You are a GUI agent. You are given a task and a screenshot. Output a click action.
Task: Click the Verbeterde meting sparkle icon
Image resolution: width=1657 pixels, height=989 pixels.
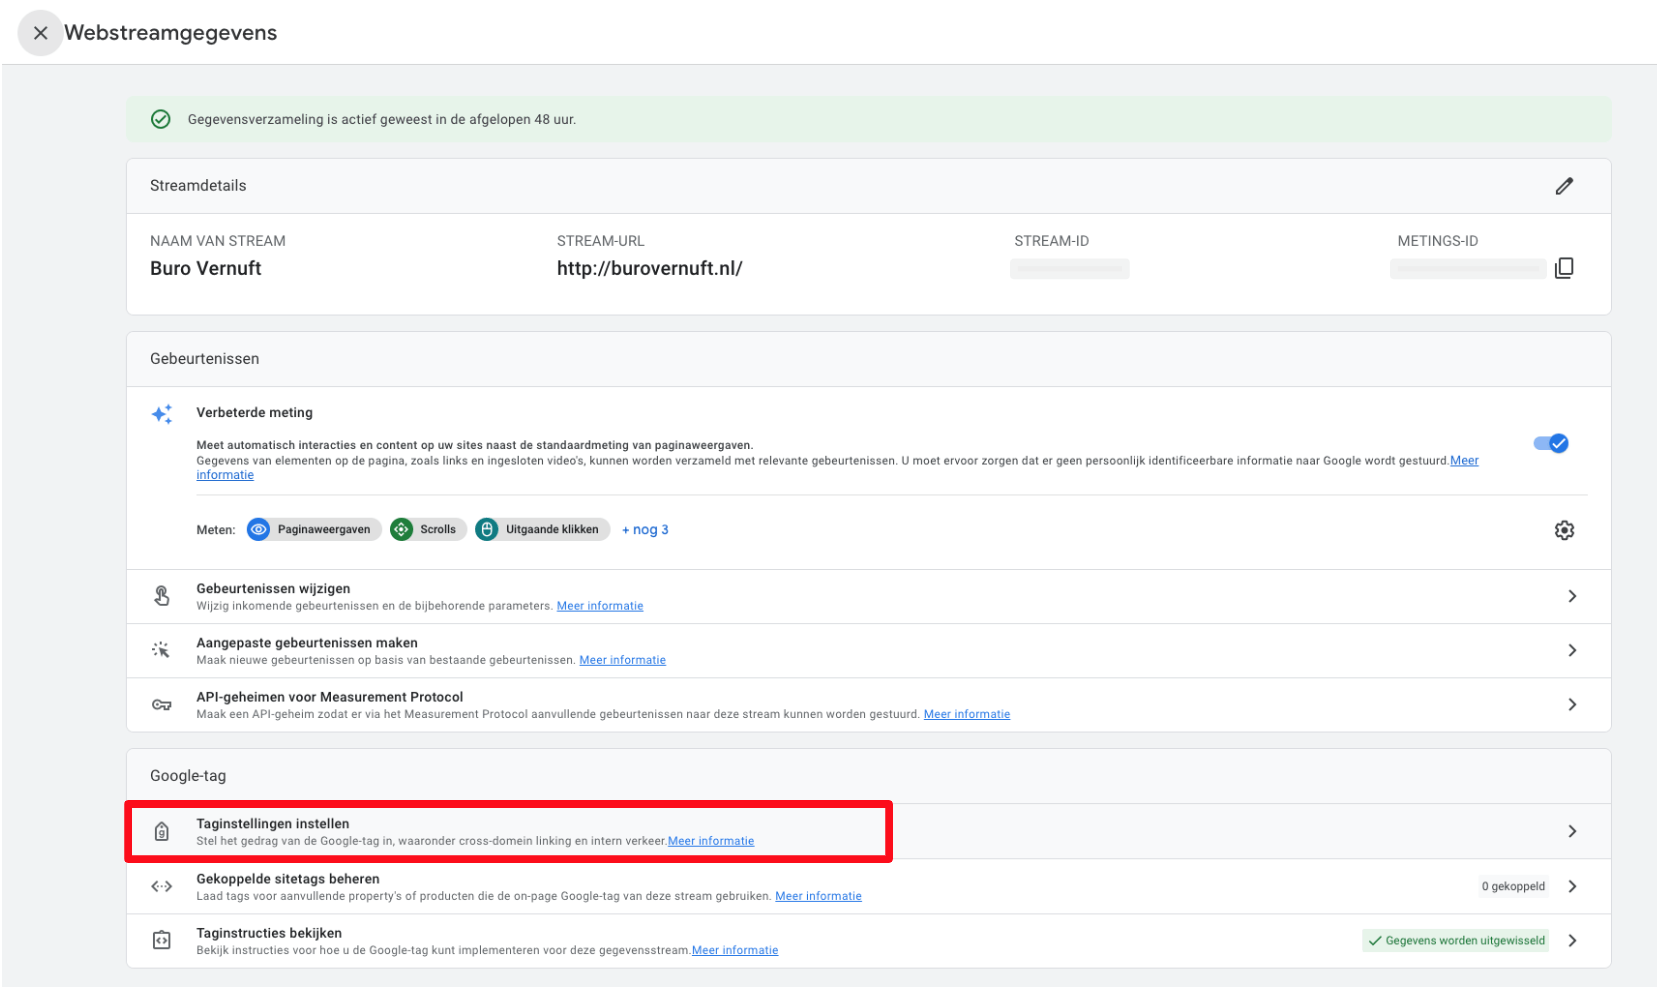click(162, 414)
